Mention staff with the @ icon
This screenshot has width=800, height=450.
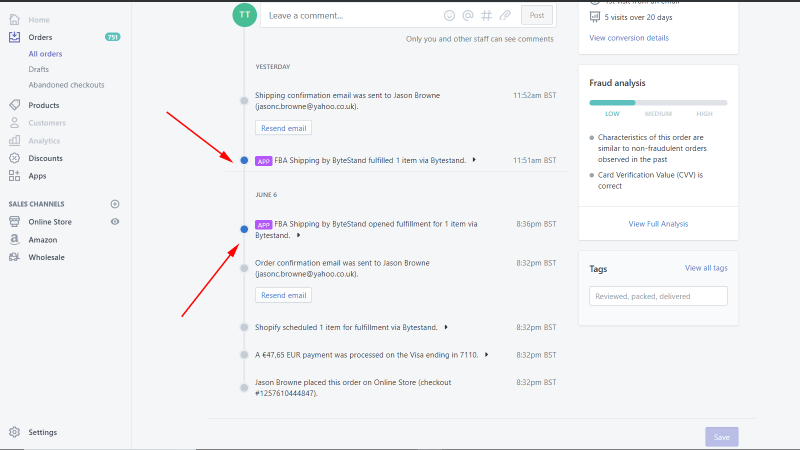point(468,15)
